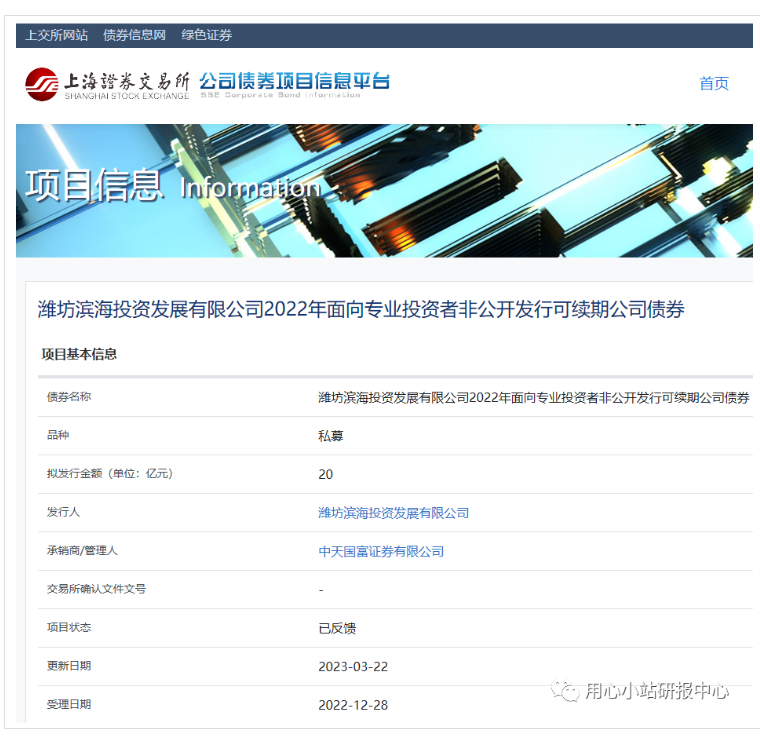Click the acceptance date 2022-12-28
760x743 pixels.
pyautogui.click(x=353, y=705)
